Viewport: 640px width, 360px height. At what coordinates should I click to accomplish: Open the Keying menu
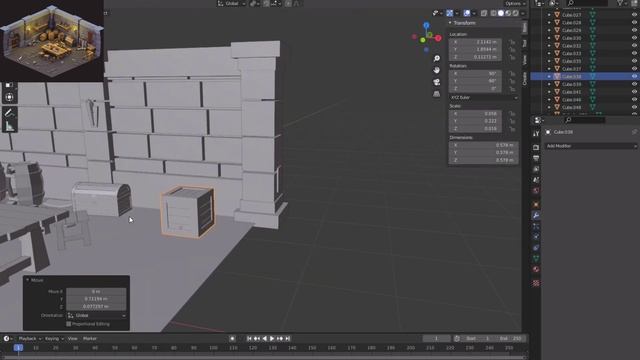[x=54, y=338]
